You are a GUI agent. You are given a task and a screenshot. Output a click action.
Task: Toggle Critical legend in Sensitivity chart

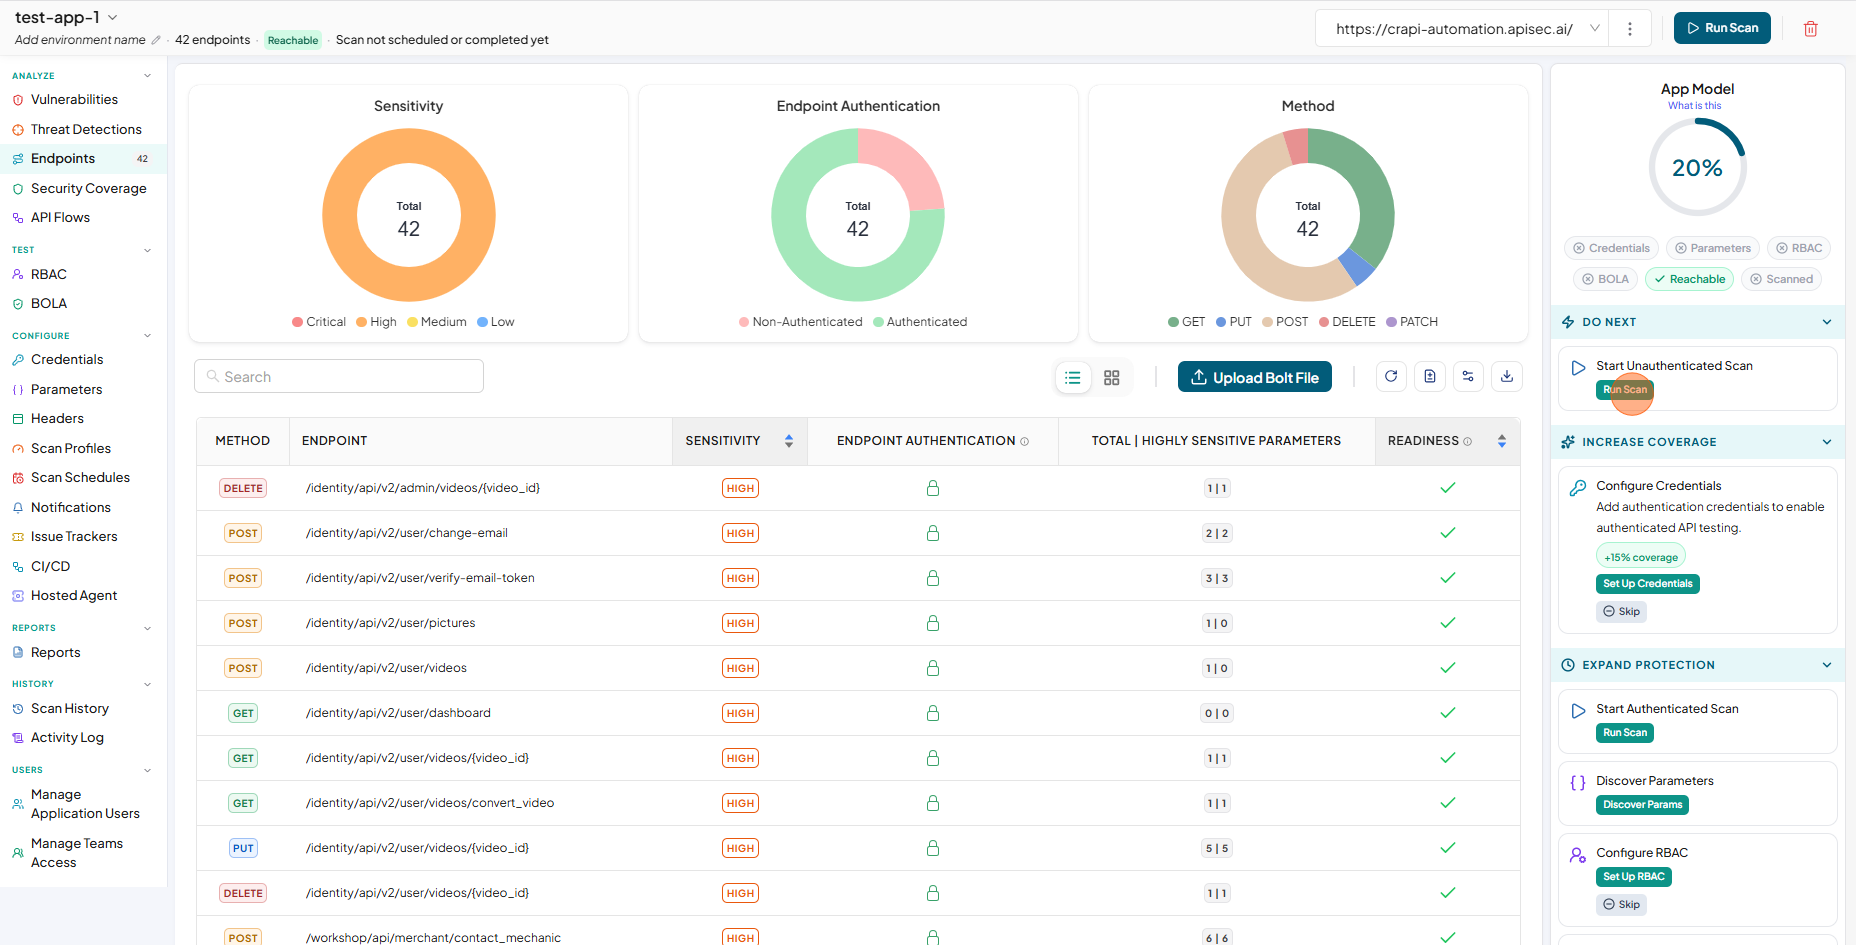tap(319, 322)
